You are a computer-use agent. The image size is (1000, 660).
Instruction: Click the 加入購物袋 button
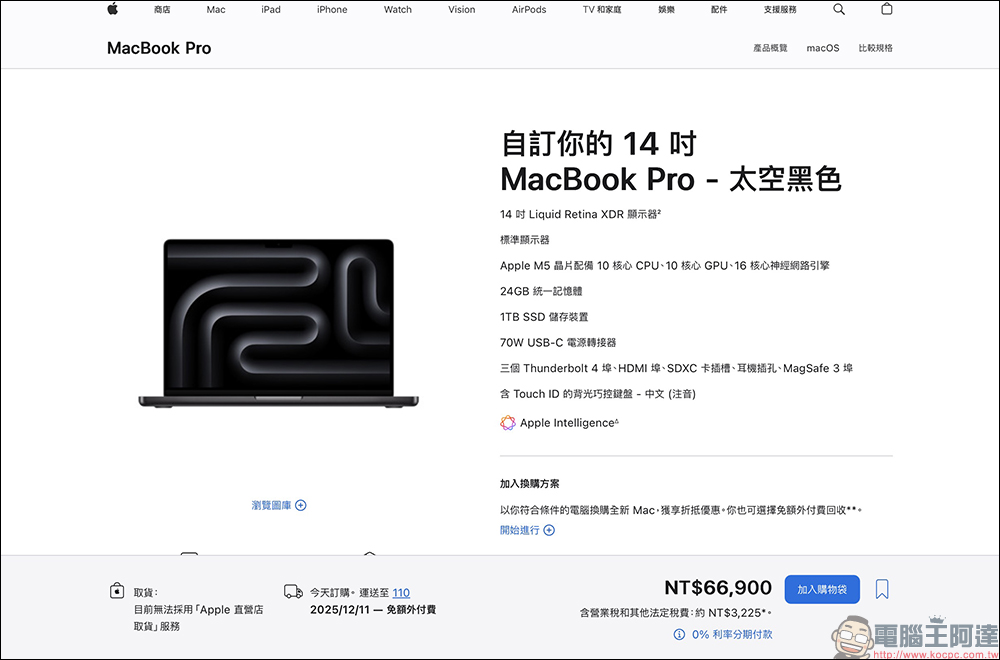click(822, 589)
